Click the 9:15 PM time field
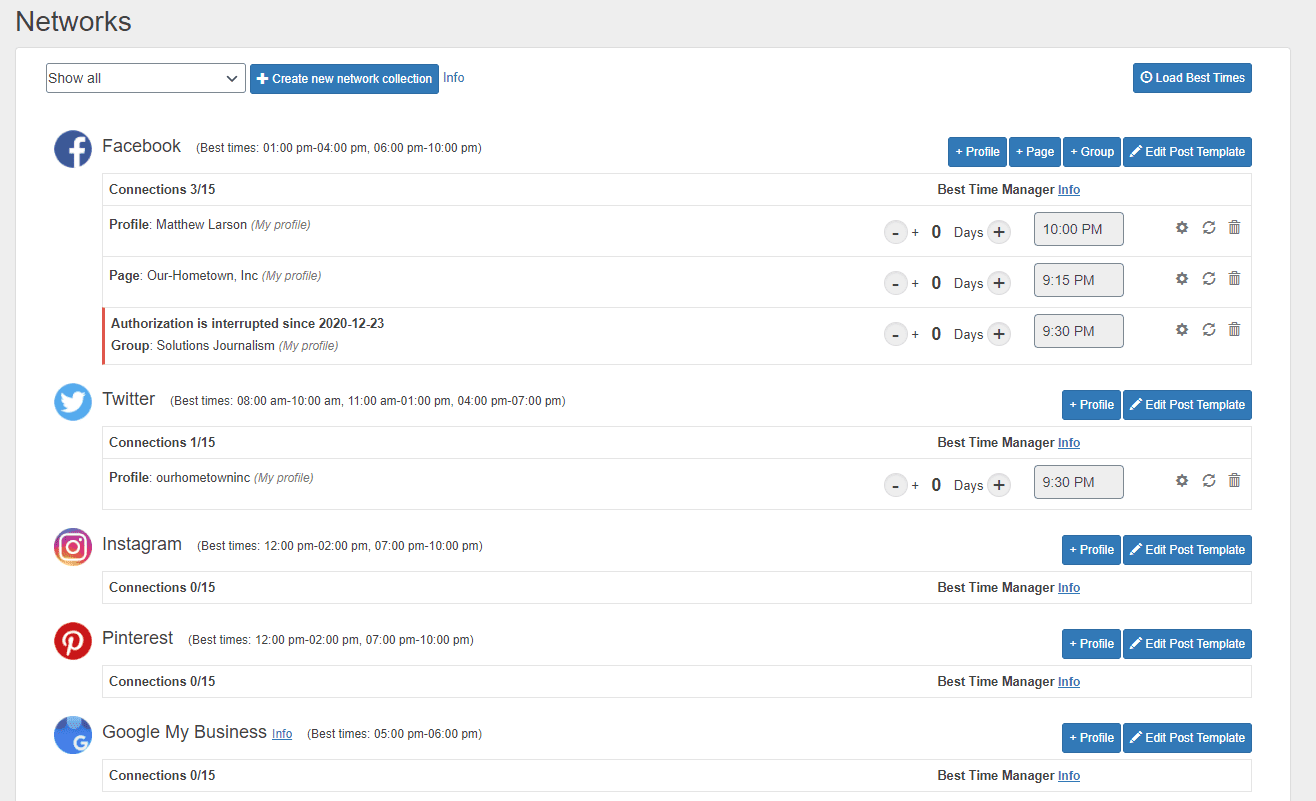1316x801 pixels. point(1078,280)
